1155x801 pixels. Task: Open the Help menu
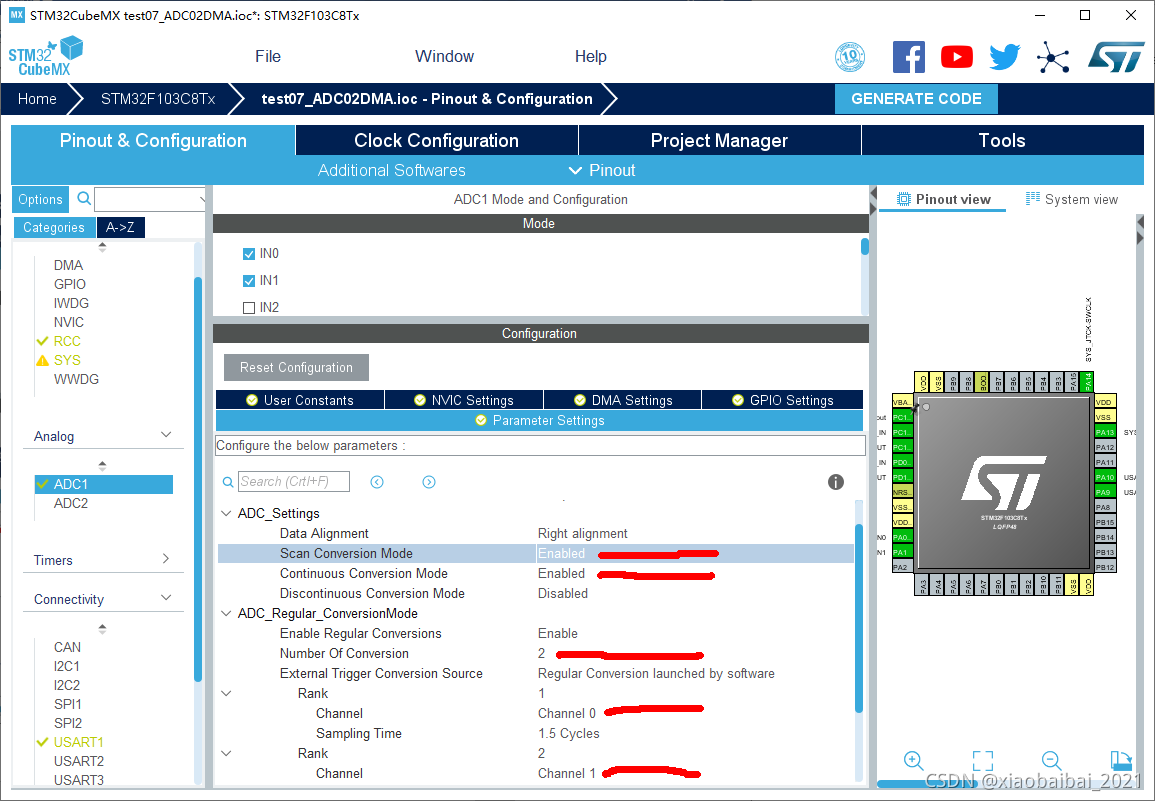click(590, 57)
